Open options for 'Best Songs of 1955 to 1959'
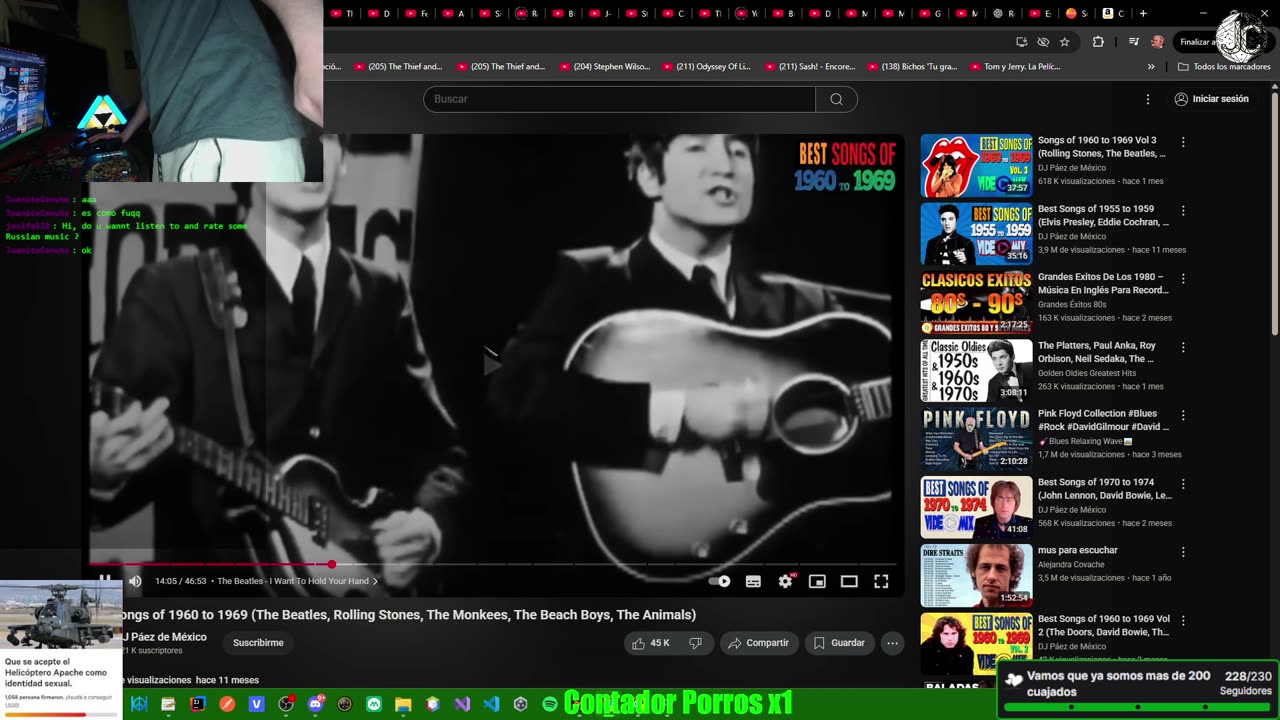 coord(1183,210)
